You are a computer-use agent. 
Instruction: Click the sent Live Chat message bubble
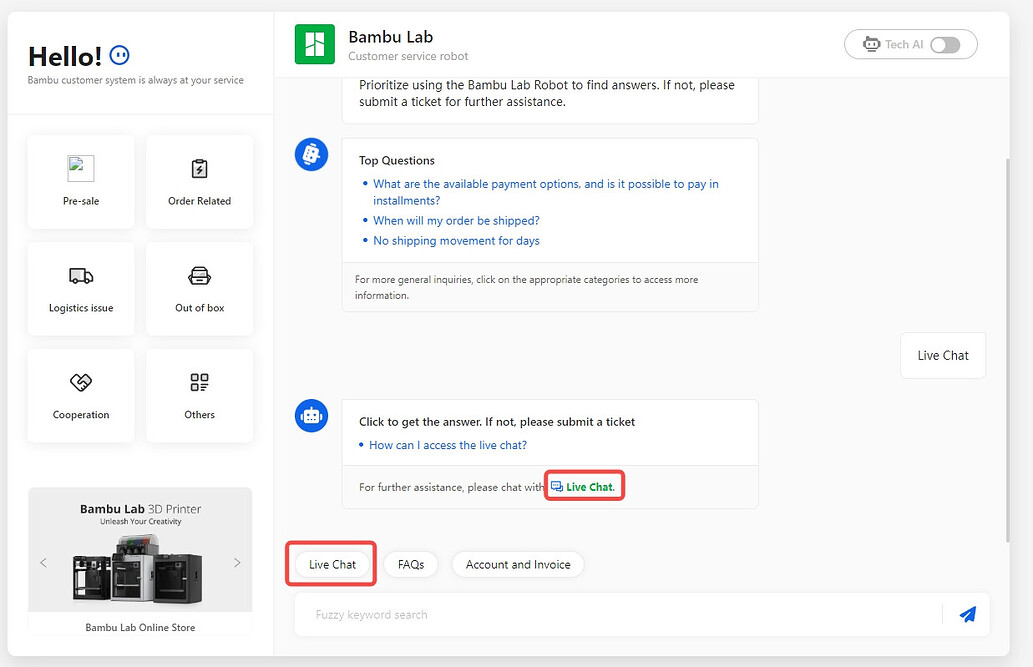point(943,355)
